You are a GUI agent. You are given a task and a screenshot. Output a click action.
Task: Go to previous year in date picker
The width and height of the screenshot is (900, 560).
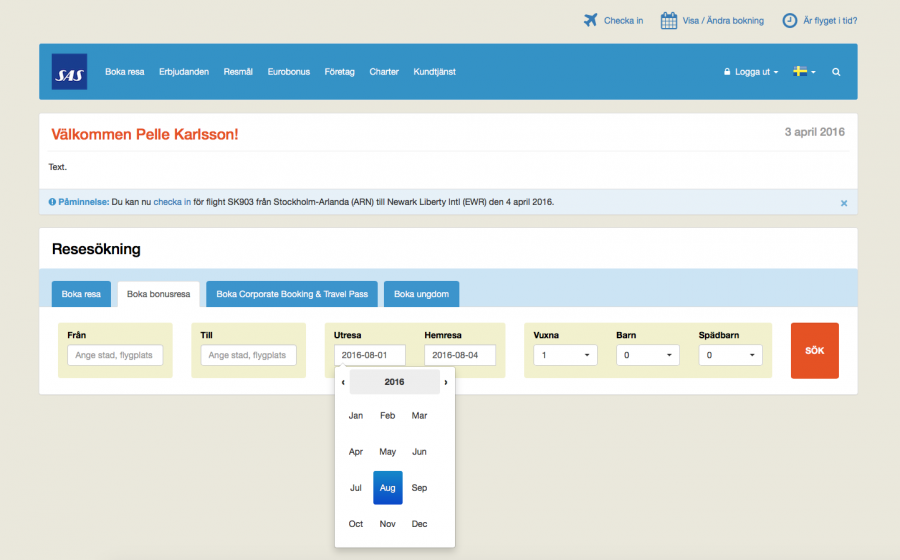pyautogui.click(x=343, y=382)
